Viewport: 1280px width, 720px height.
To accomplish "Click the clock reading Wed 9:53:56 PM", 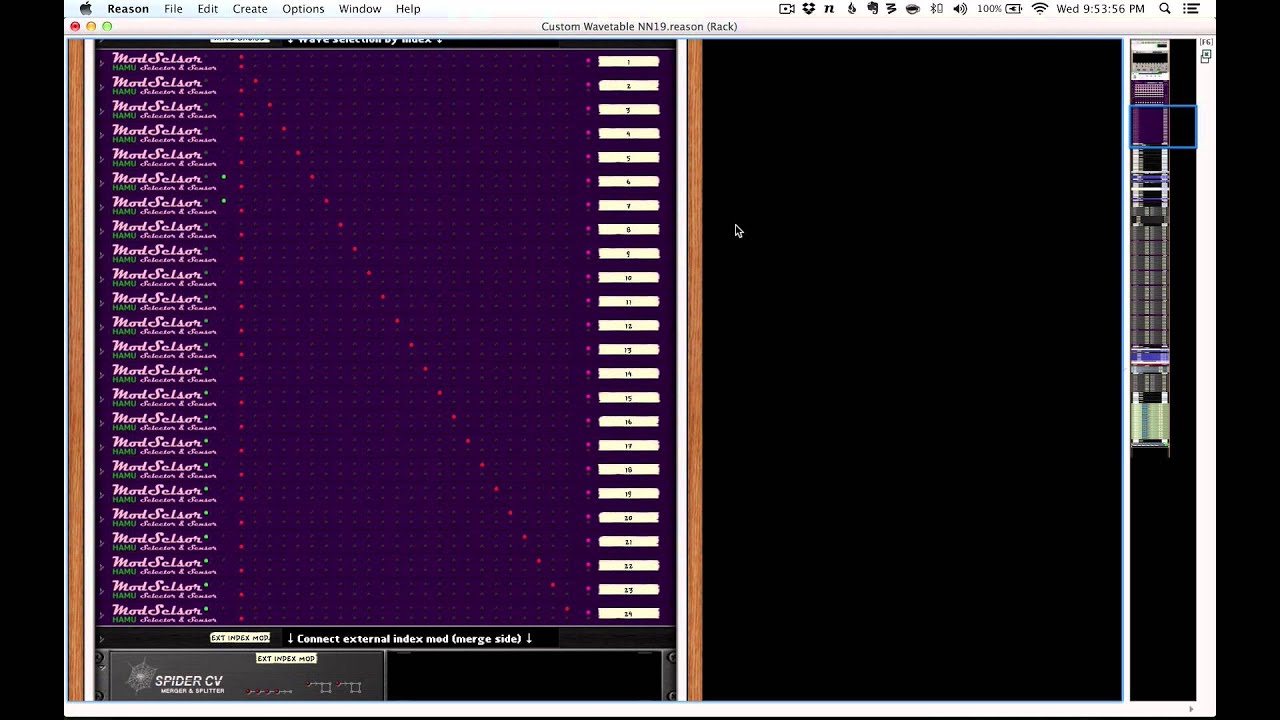I will click(x=1100, y=8).
